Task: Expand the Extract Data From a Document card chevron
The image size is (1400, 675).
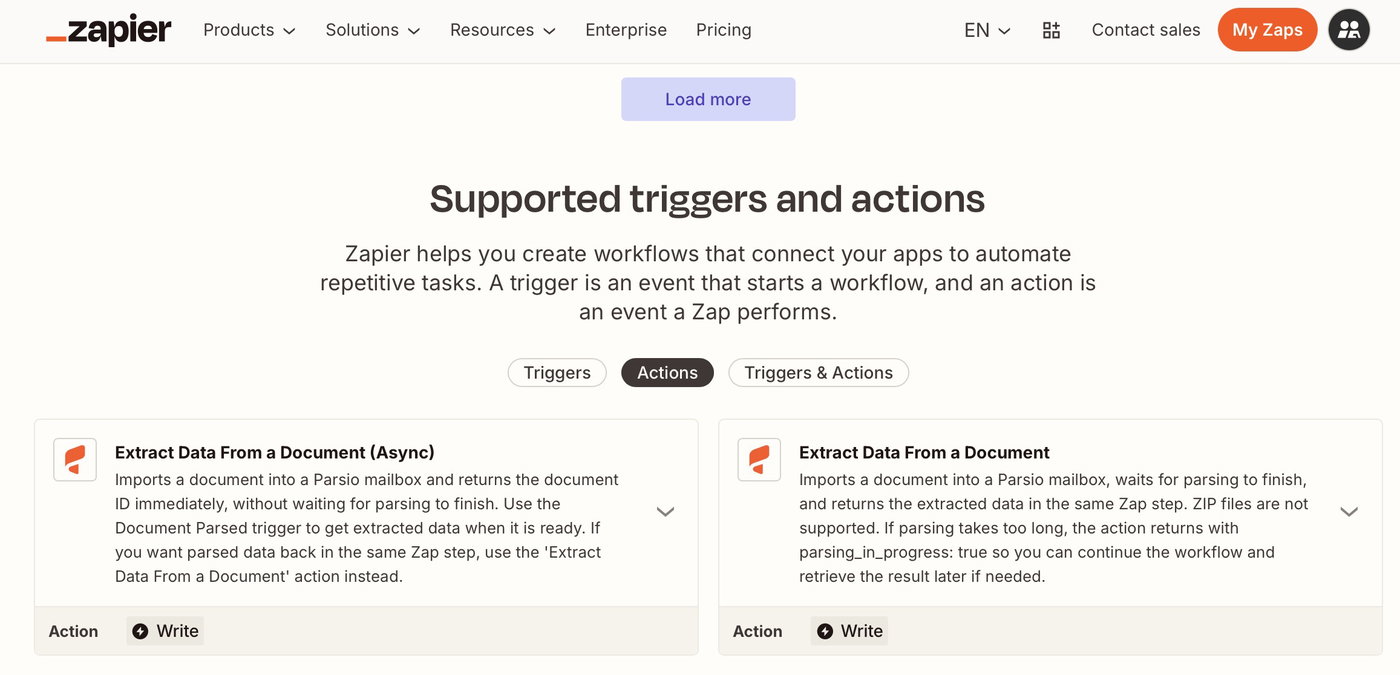Action: point(1349,512)
